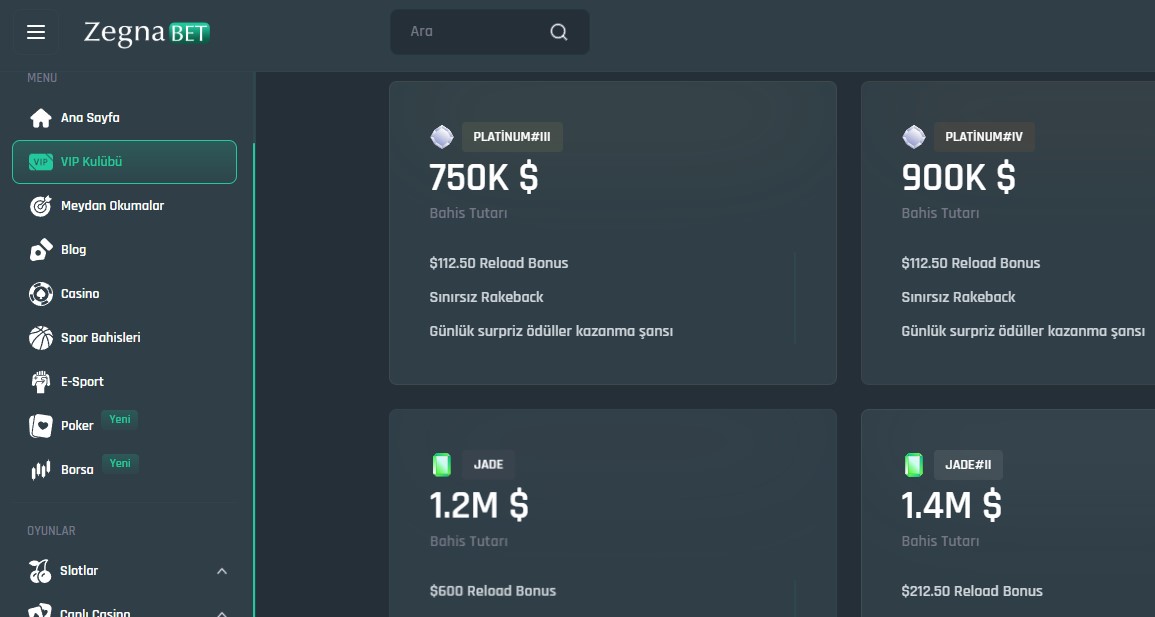Viewport: 1155px width, 617px height.
Task: Click the ZegnaBET logo
Action: pyautogui.click(x=147, y=32)
